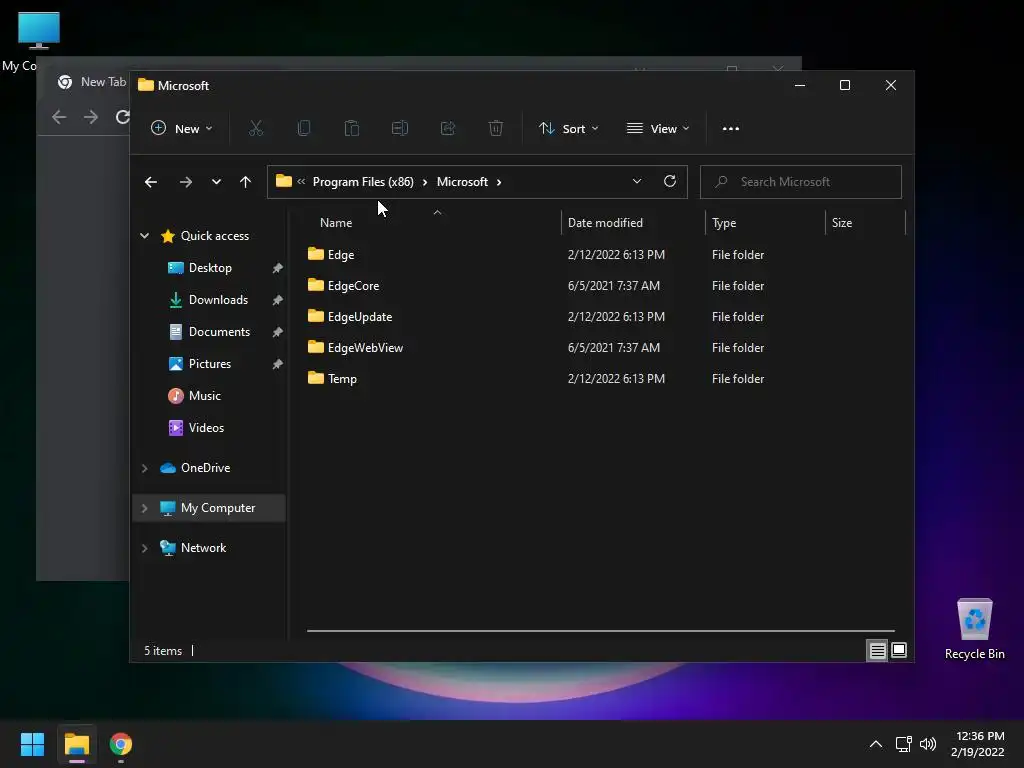This screenshot has width=1024, height=768.
Task: Click the Copy icon in toolbar
Action: (304, 129)
